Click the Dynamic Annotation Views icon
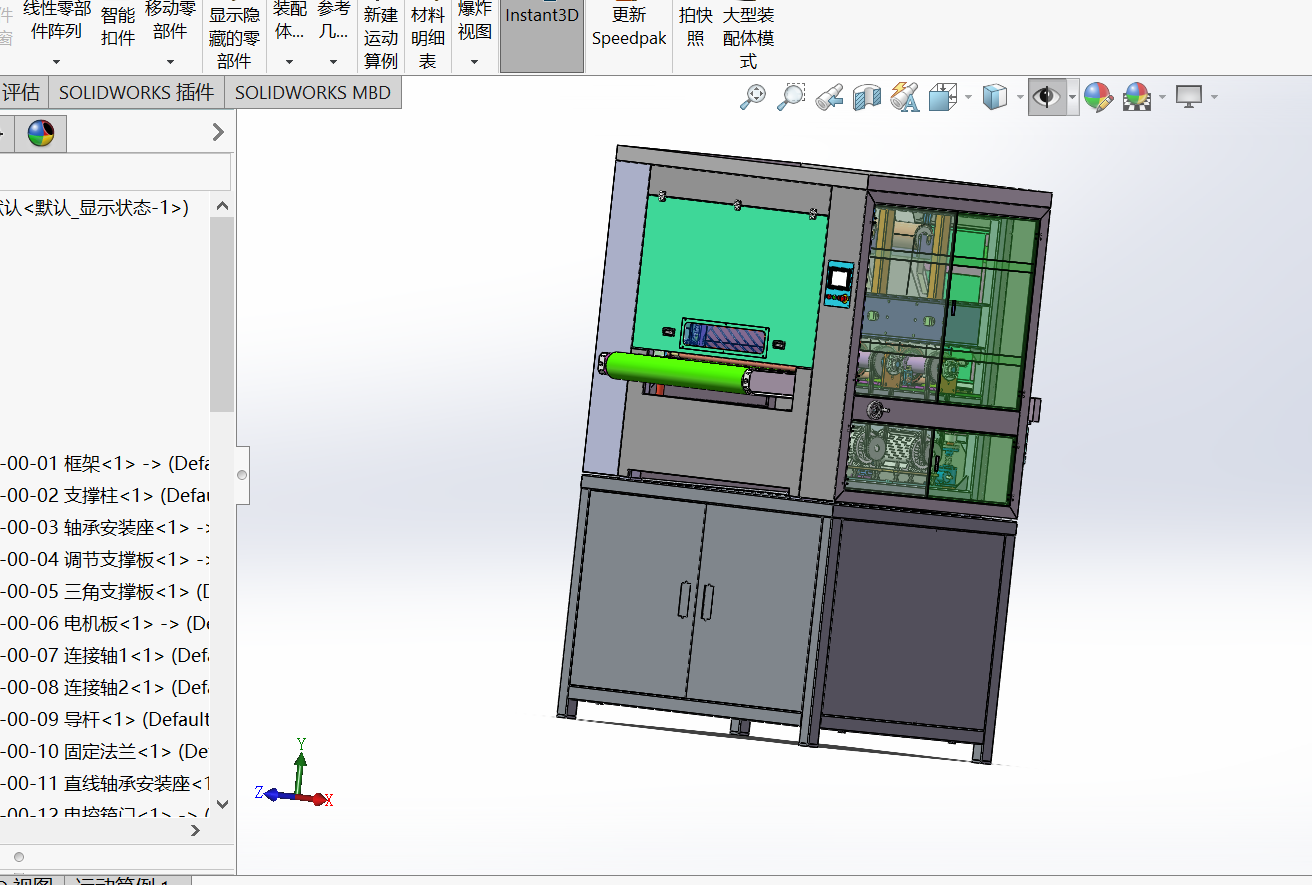 point(904,97)
